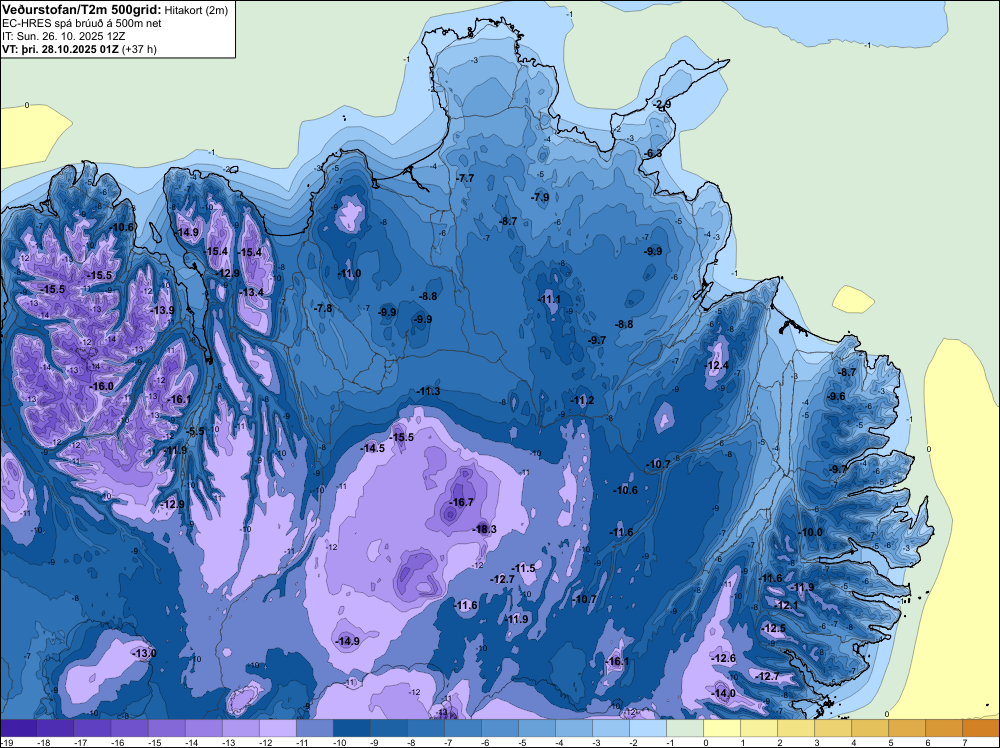This screenshot has width=1000, height=748.
Task: Click the -13.9 temperature value
Action: pyautogui.click(x=163, y=310)
